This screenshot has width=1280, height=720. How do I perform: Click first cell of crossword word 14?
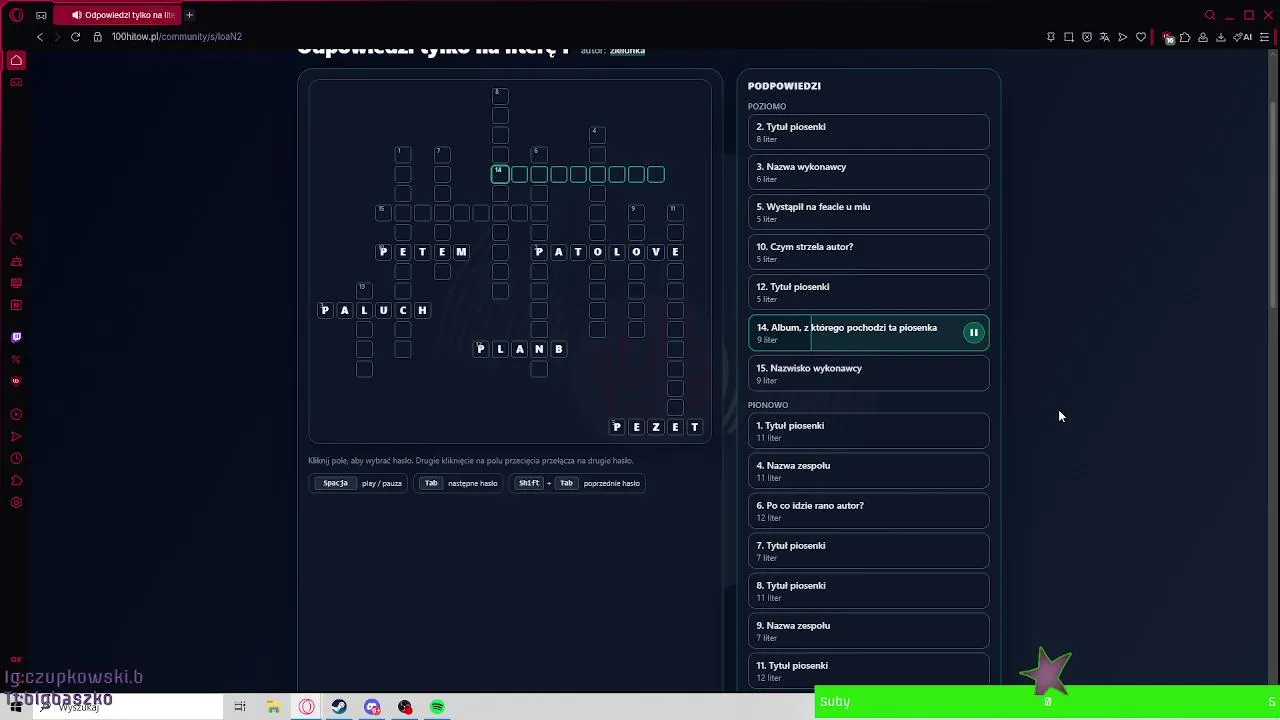point(500,175)
